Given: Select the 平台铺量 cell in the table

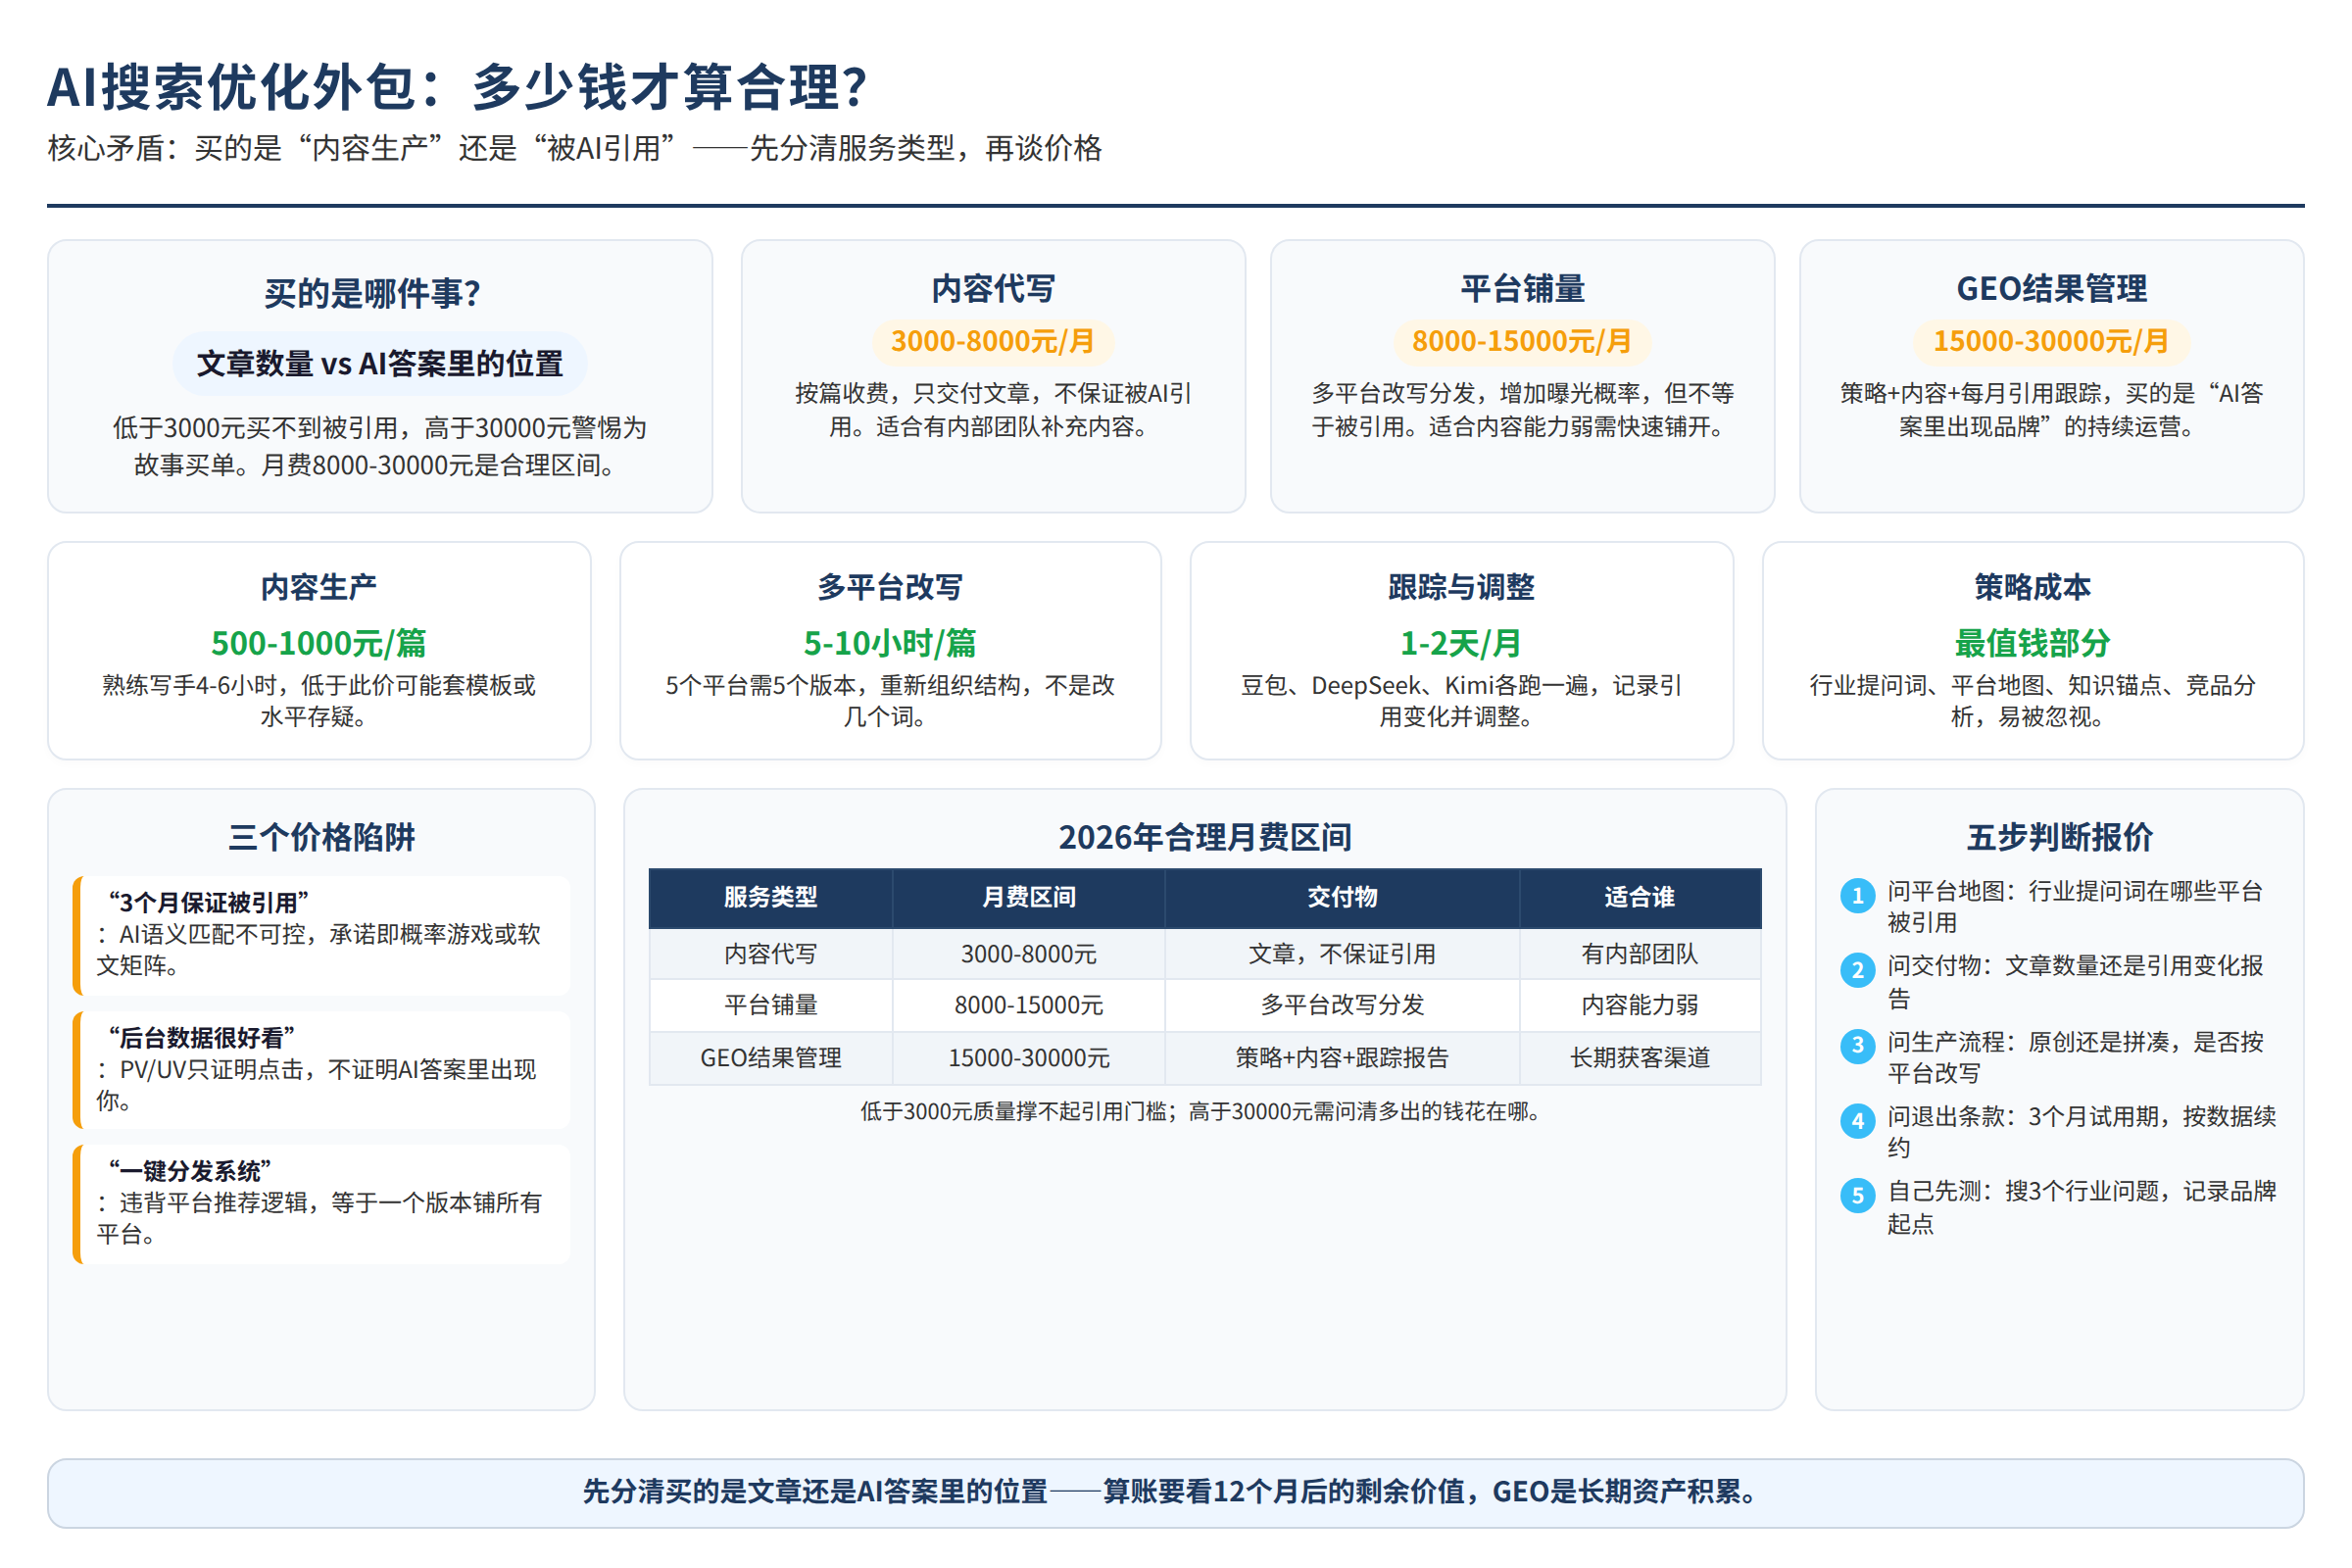Looking at the screenshot, I should (771, 1005).
